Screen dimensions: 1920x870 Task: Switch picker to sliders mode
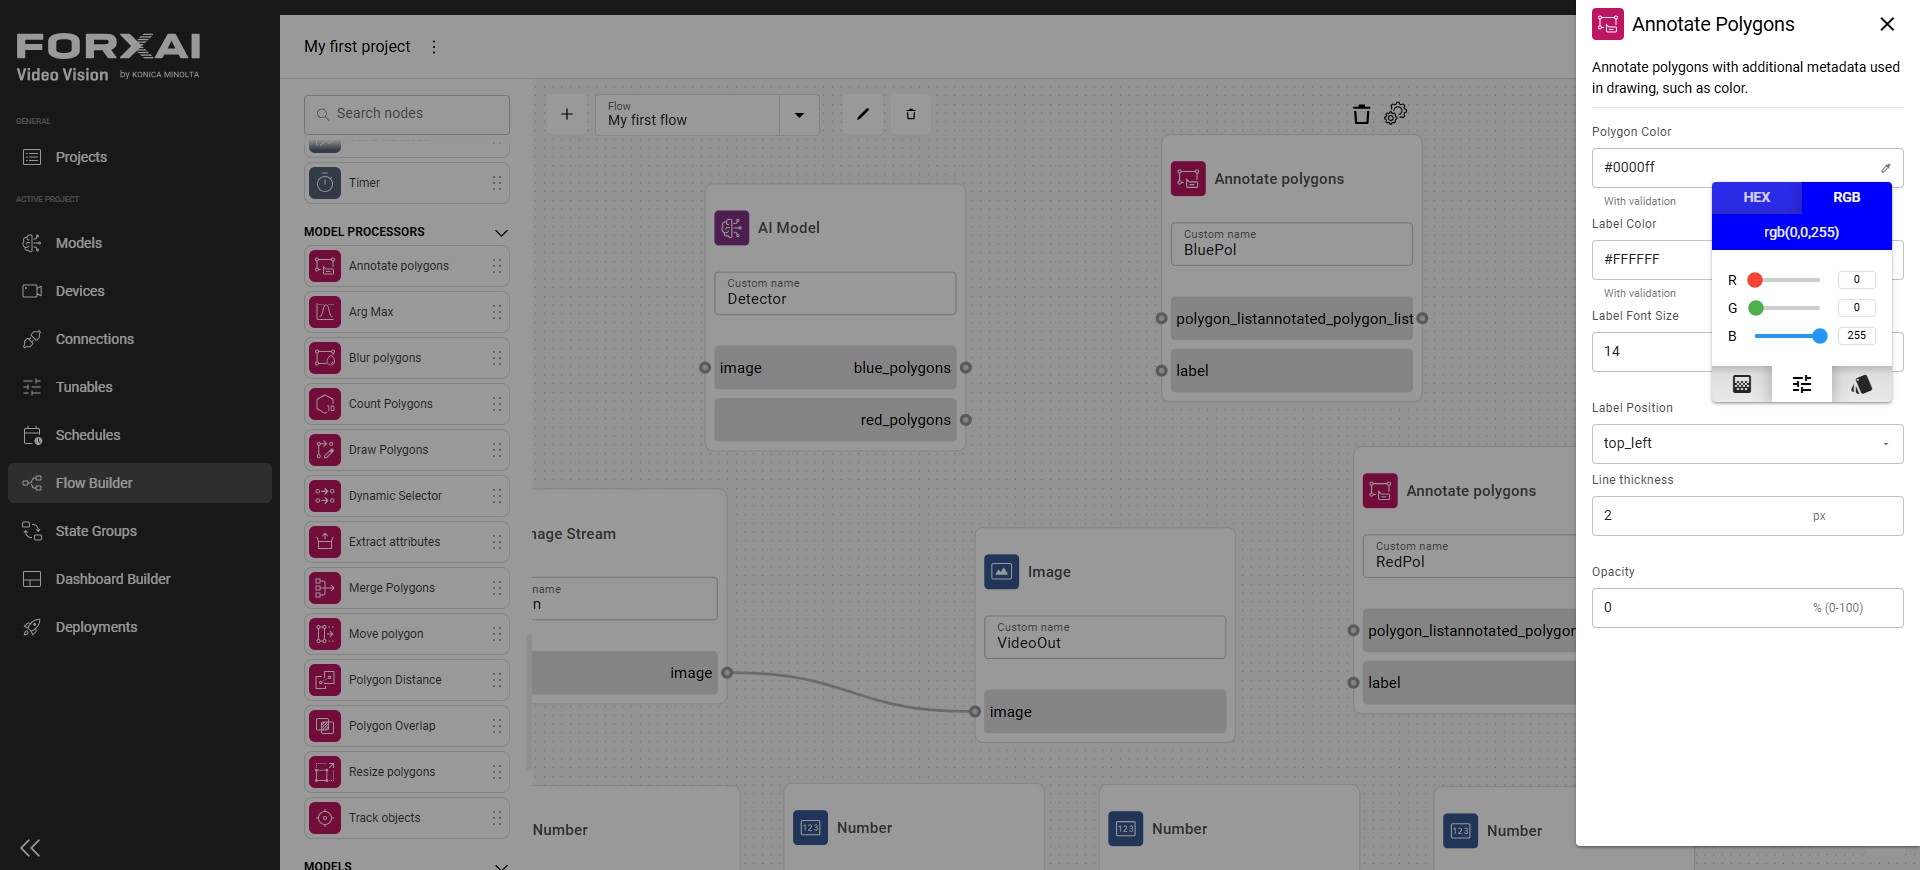point(1802,385)
